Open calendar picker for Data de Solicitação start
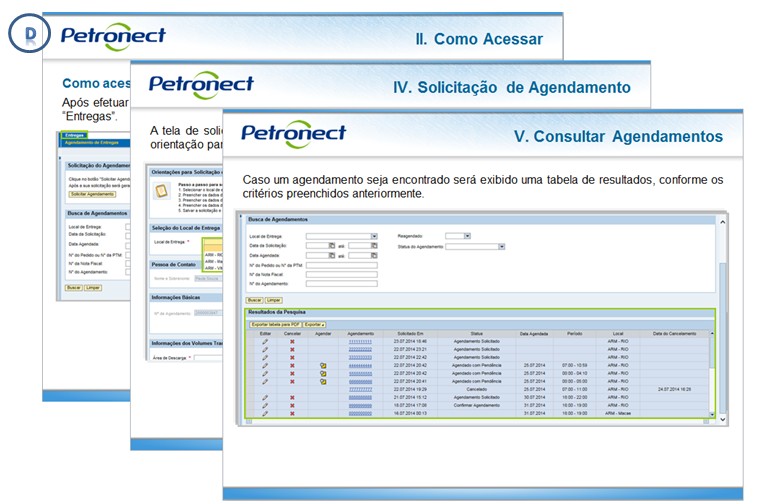This screenshot has height=504, width=762. pyautogui.click(x=332, y=246)
